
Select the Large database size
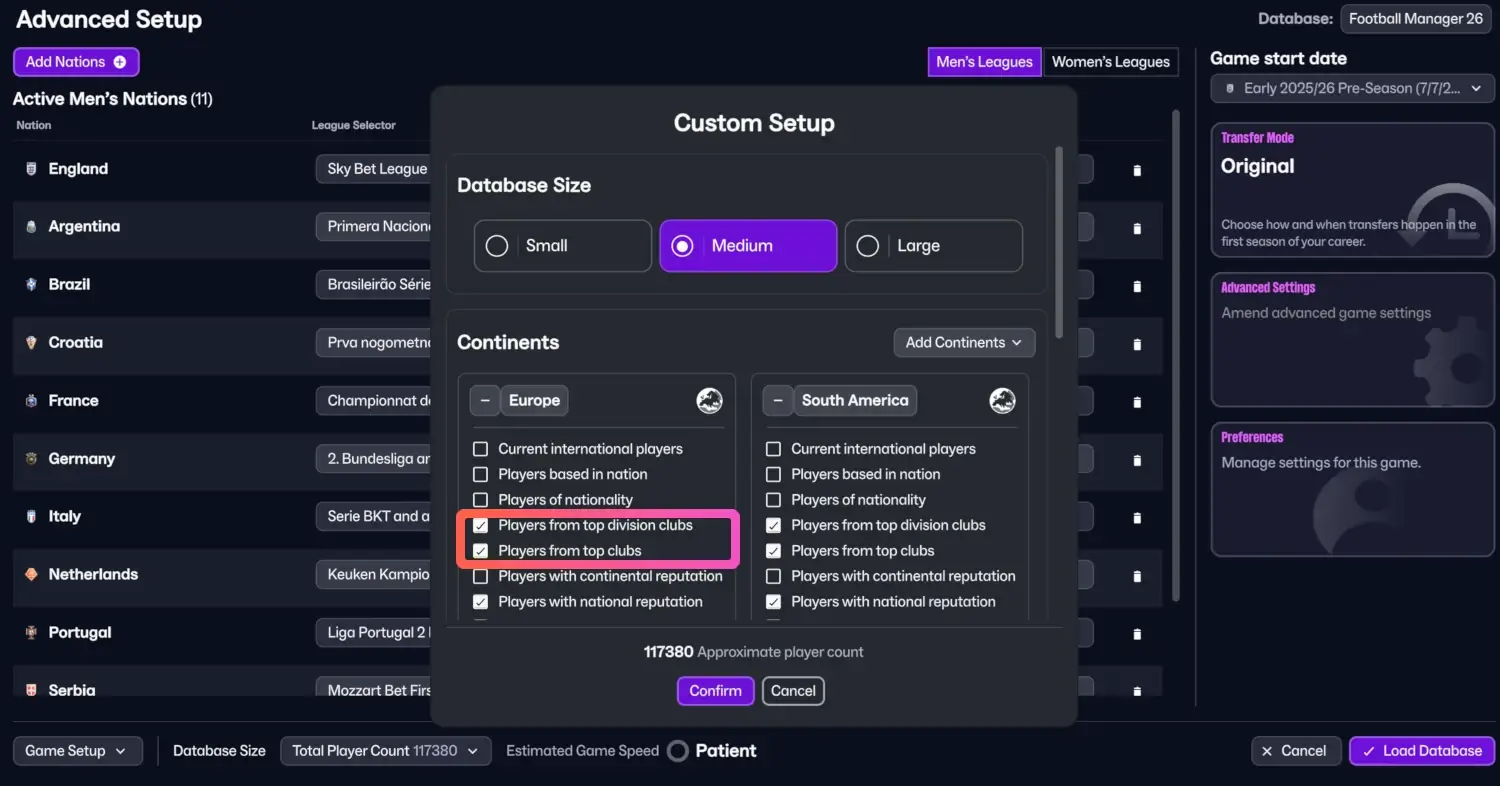tap(934, 246)
